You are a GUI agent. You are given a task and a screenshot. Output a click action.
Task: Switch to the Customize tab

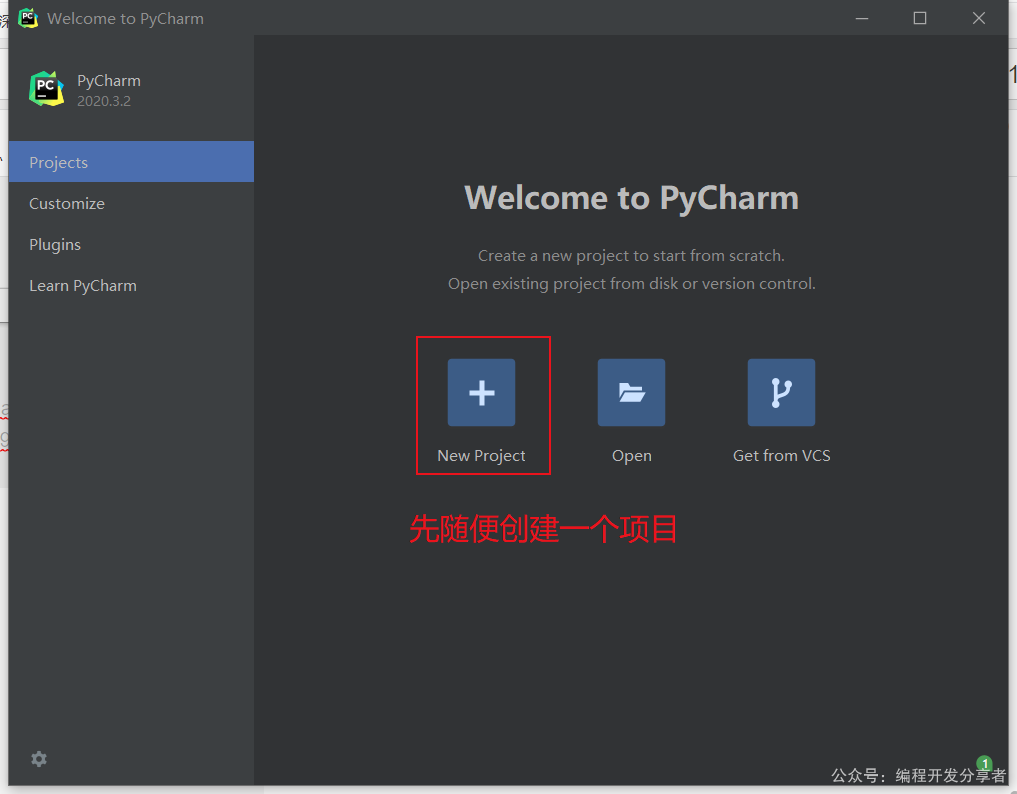tap(132, 203)
